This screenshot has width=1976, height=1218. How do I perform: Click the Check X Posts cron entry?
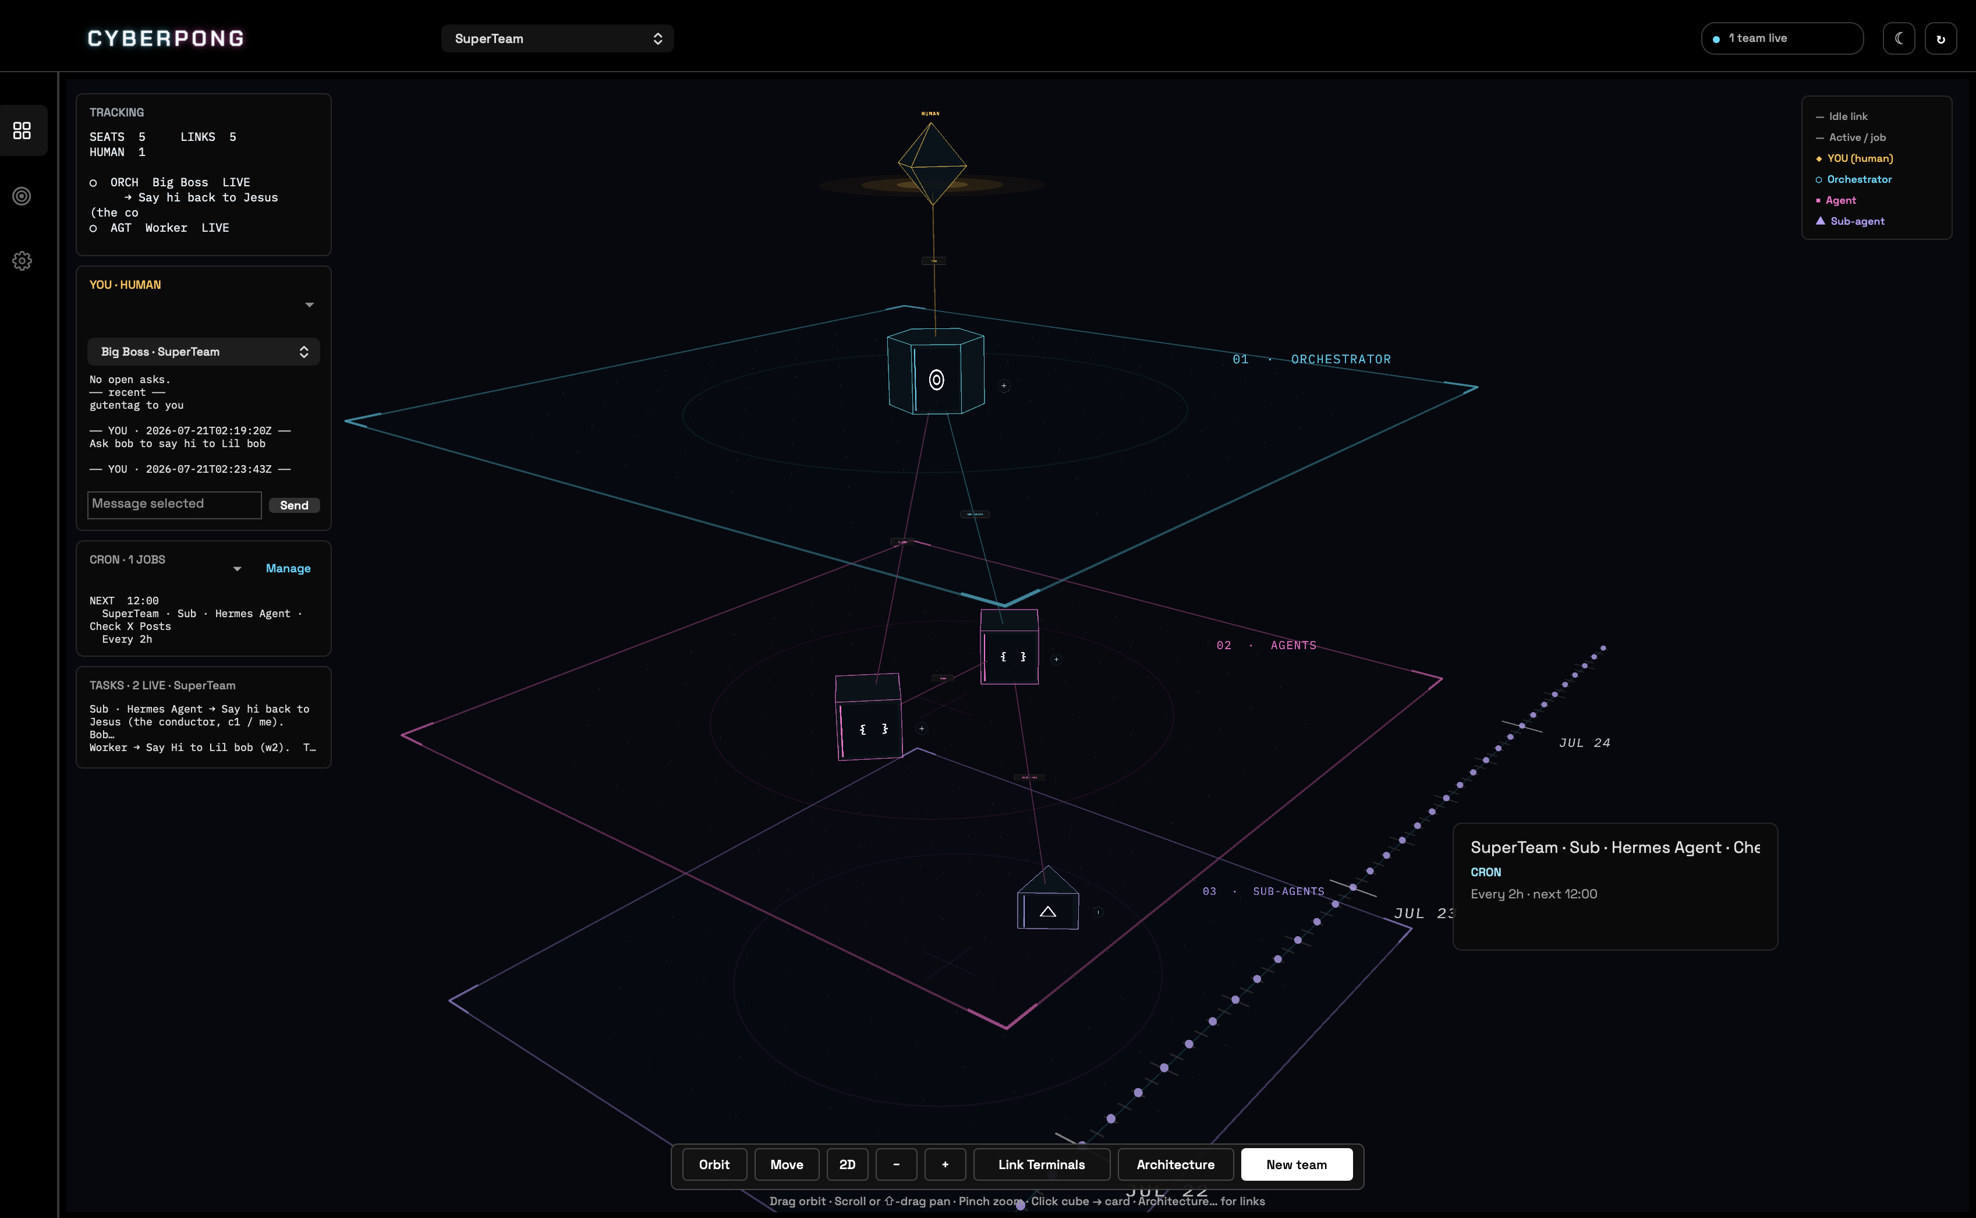coord(195,620)
